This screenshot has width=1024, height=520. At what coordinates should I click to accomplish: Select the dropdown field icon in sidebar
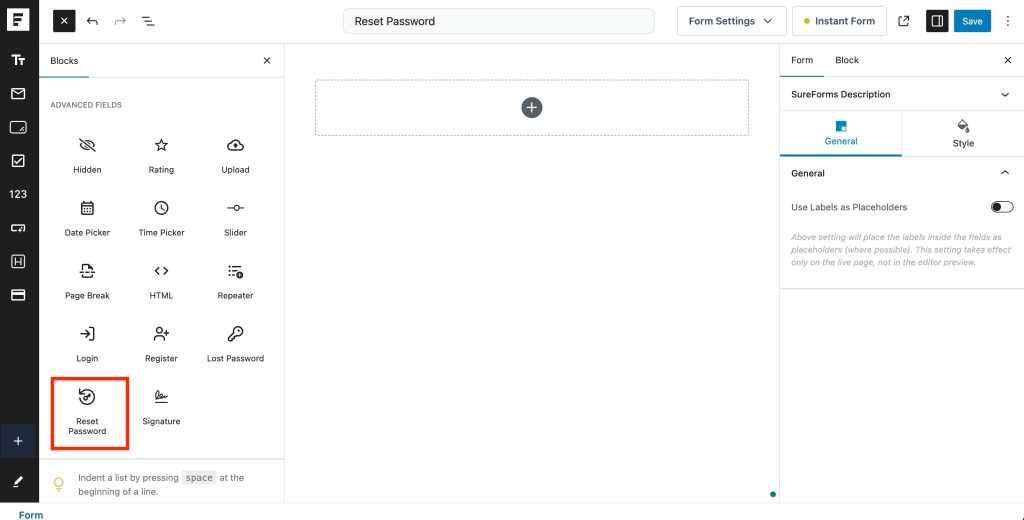[18, 228]
